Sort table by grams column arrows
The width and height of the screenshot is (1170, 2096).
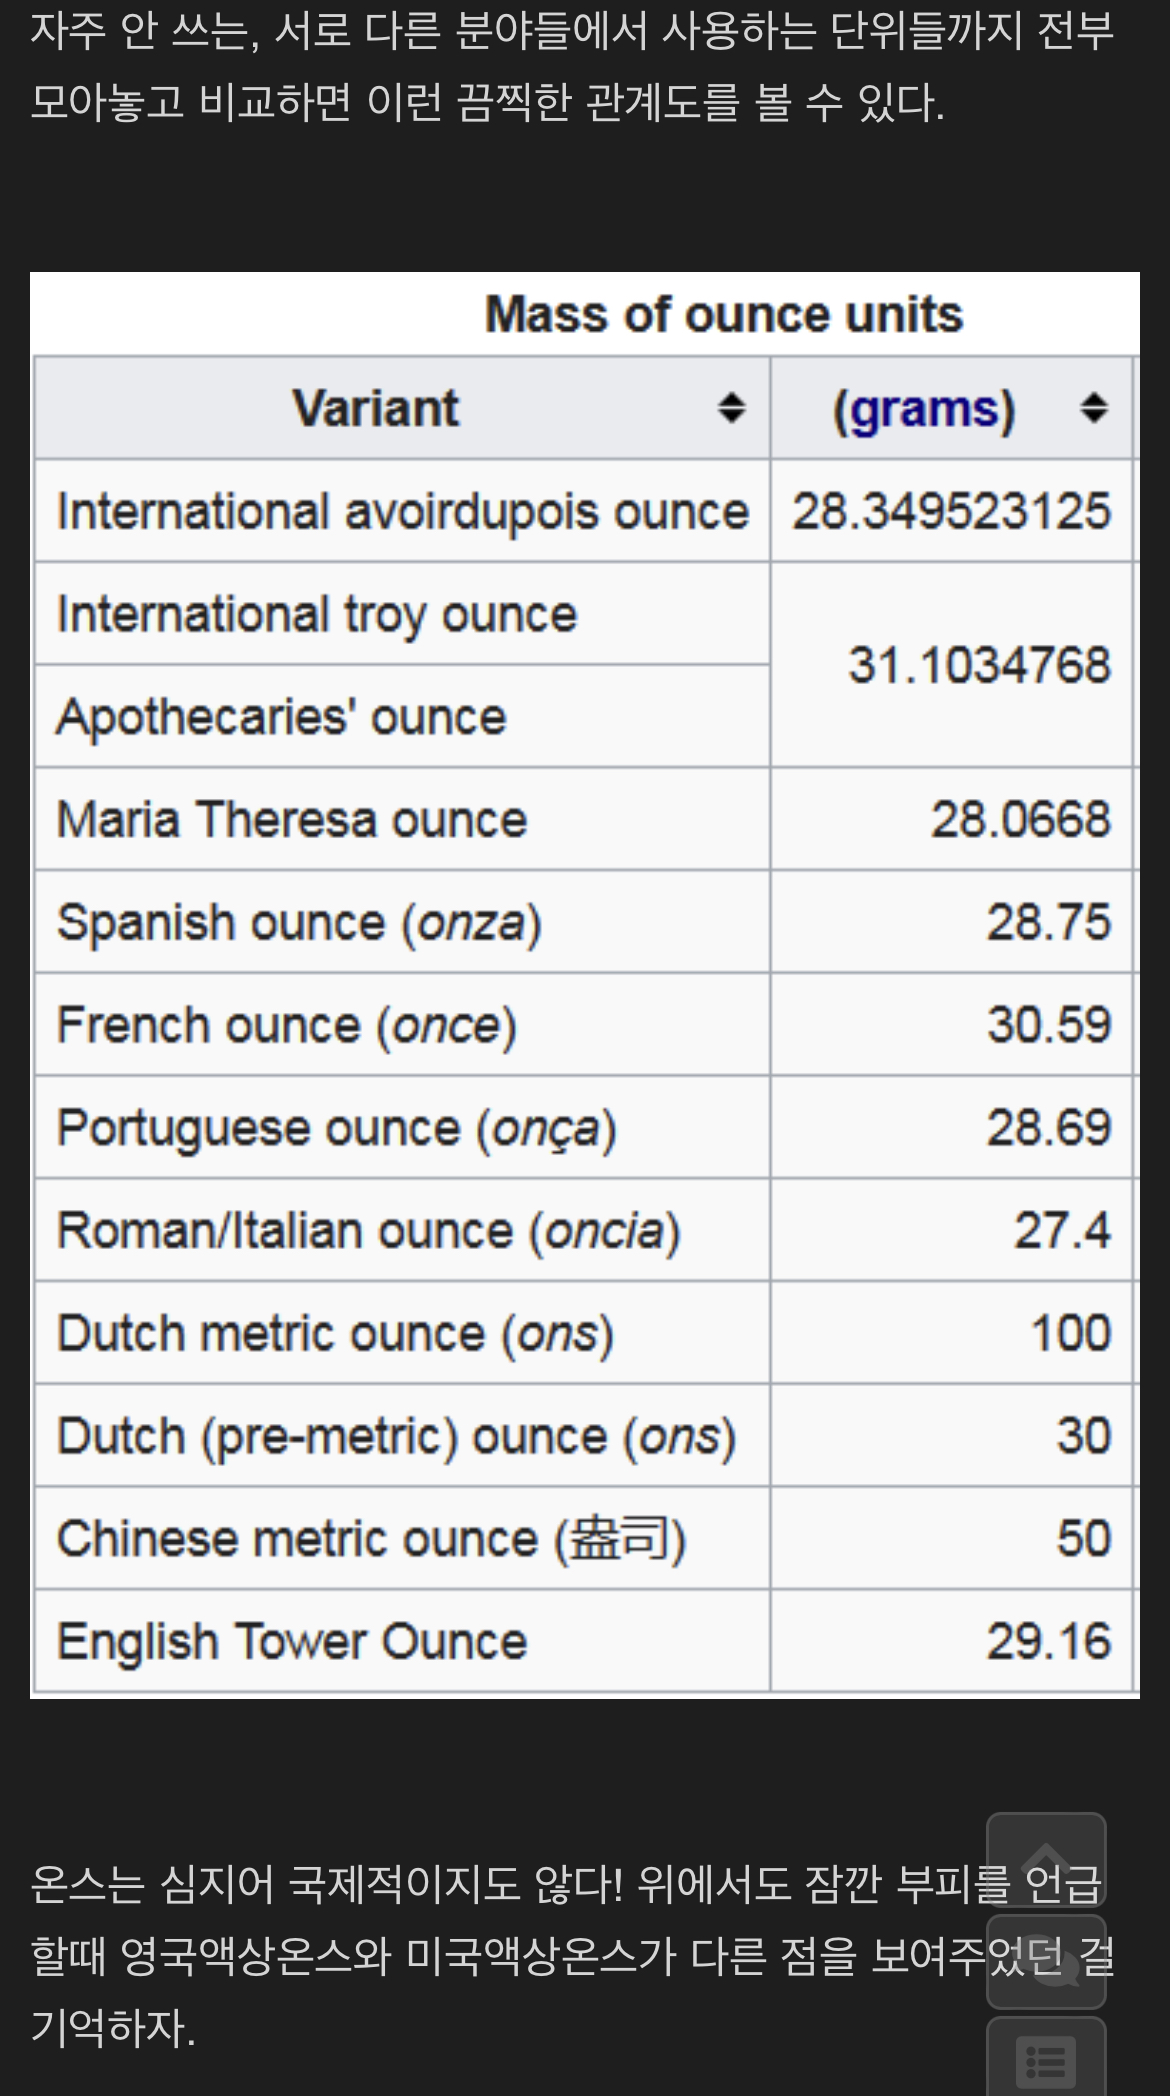1094,408
